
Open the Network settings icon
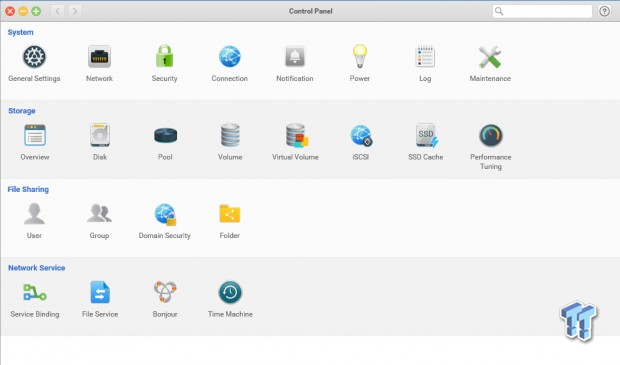[x=99, y=57]
